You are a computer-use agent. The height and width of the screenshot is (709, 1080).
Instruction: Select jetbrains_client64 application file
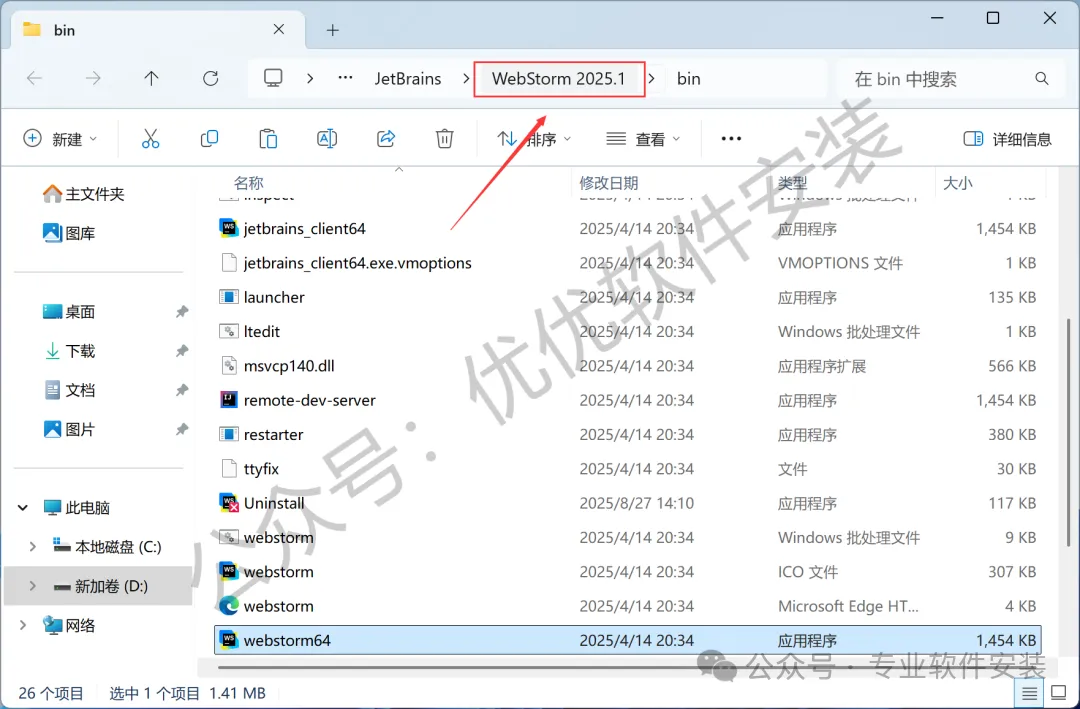click(x=627, y=229)
